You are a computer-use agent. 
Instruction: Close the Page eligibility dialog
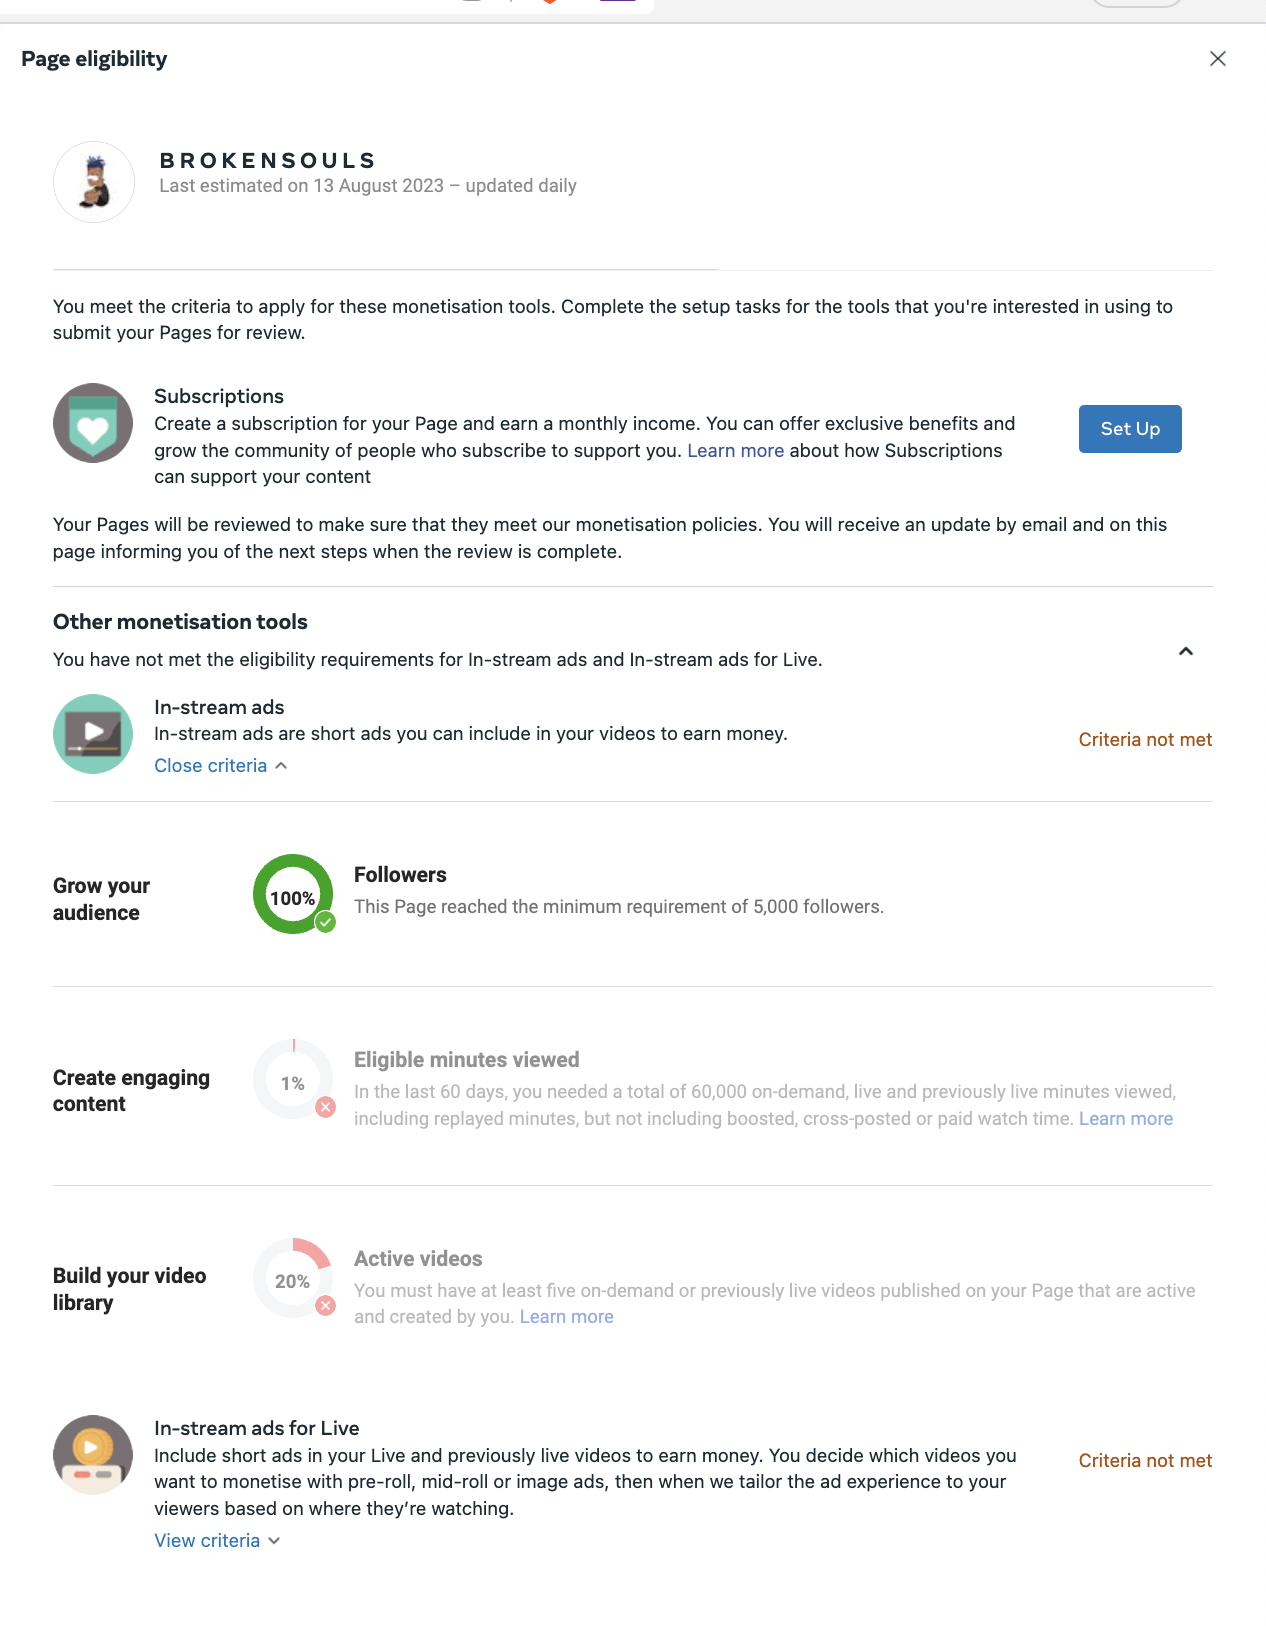(1217, 59)
